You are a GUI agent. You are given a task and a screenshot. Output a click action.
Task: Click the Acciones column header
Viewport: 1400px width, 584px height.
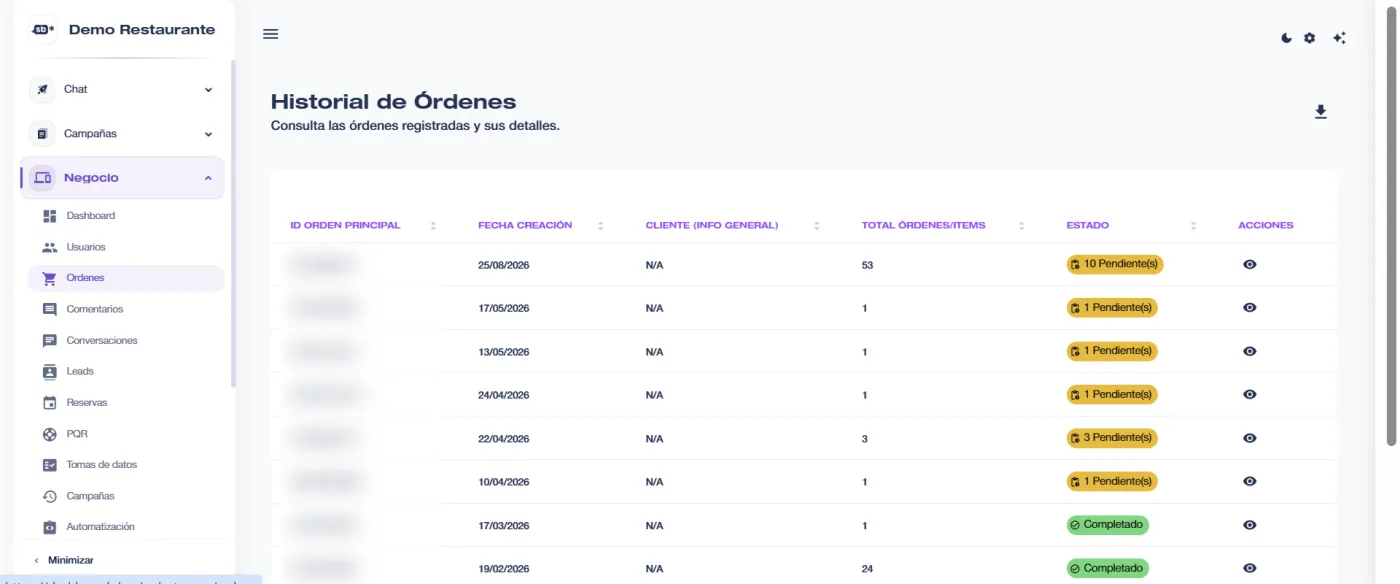pyautogui.click(x=1265, y=226)
